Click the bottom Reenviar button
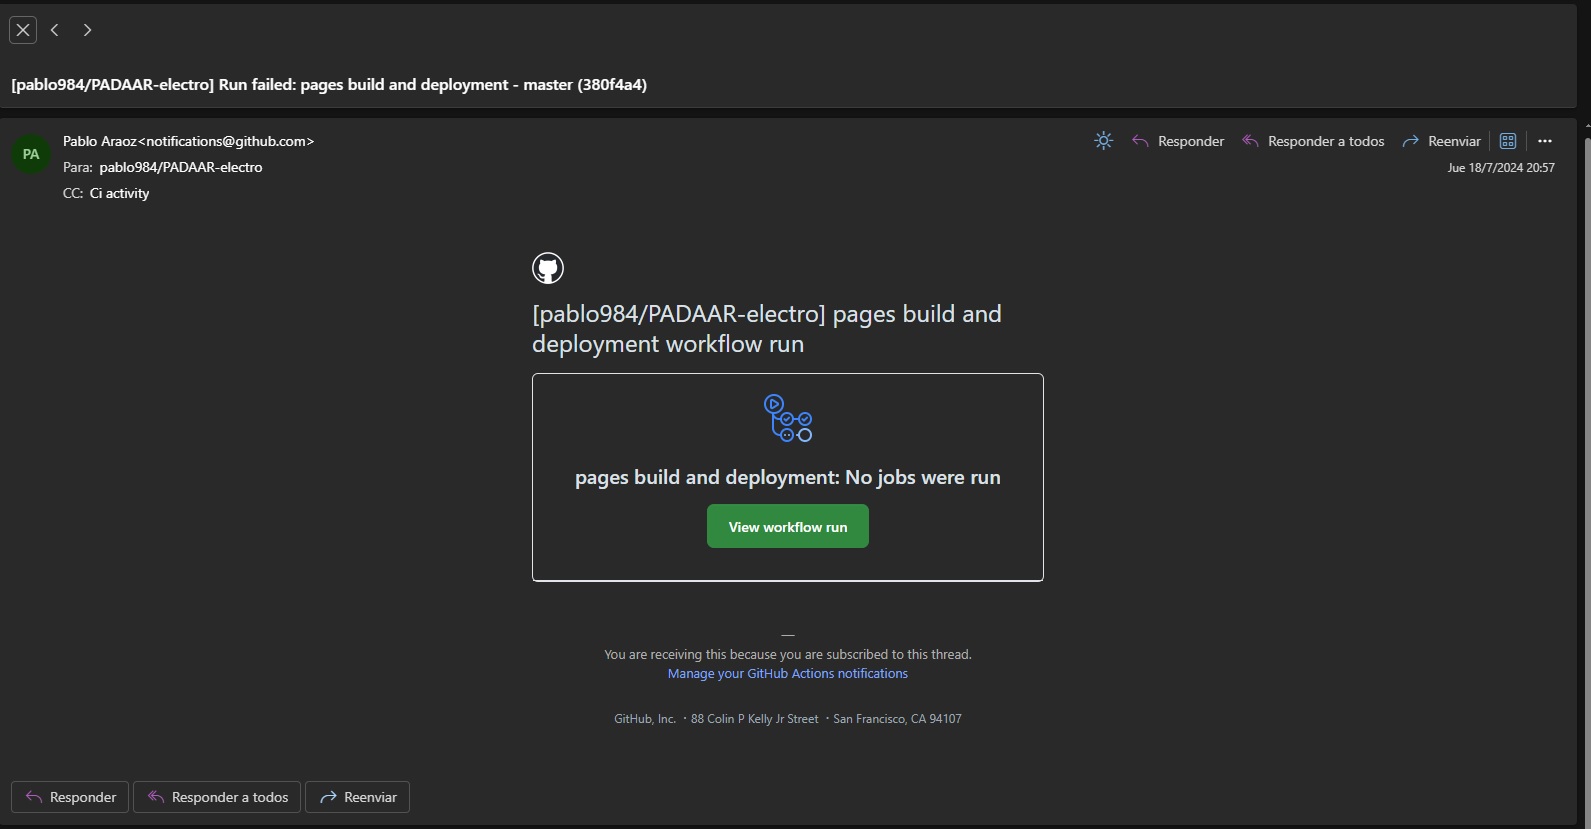Screen dimensions: 1591x829 [357, 797]
